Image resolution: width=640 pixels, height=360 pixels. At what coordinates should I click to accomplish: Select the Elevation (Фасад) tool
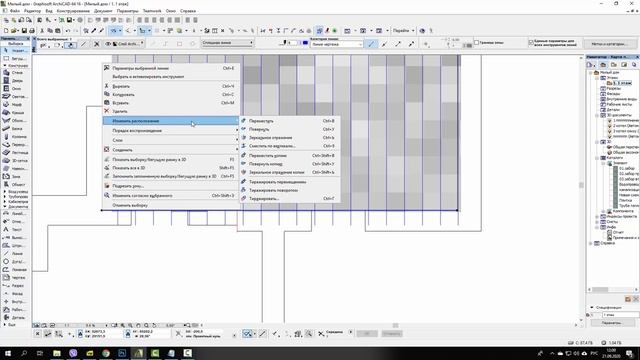[15, 293]
